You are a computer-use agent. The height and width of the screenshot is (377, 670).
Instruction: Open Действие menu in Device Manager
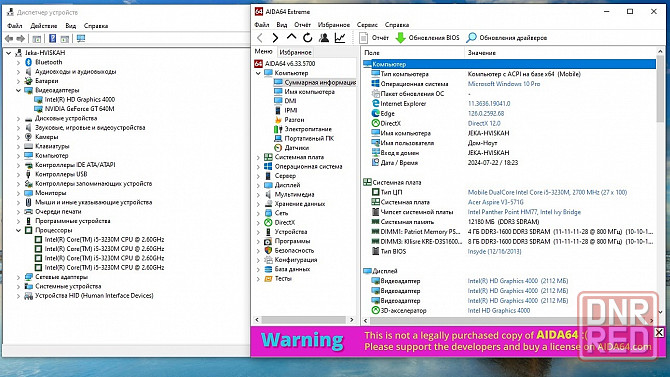[x=44, y=26]
